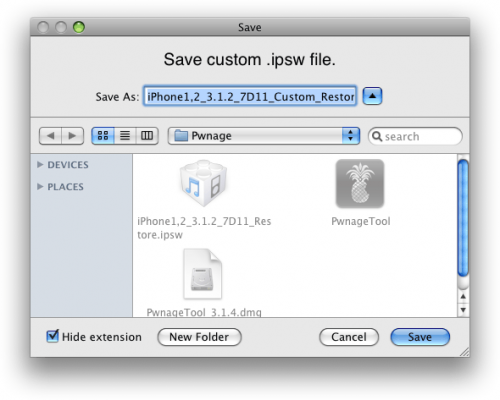The image size is (500, 400).
Task: Click the Save As filename field
Action: pyautogui.click(x=250, y=96)
